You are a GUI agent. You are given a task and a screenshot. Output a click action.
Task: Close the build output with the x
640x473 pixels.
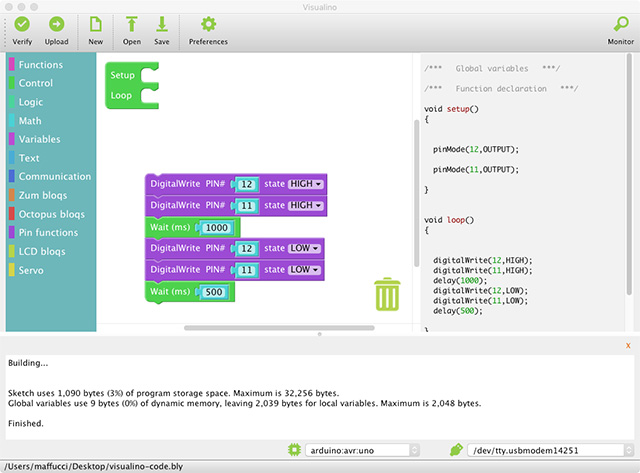click(x=628, y=345)
